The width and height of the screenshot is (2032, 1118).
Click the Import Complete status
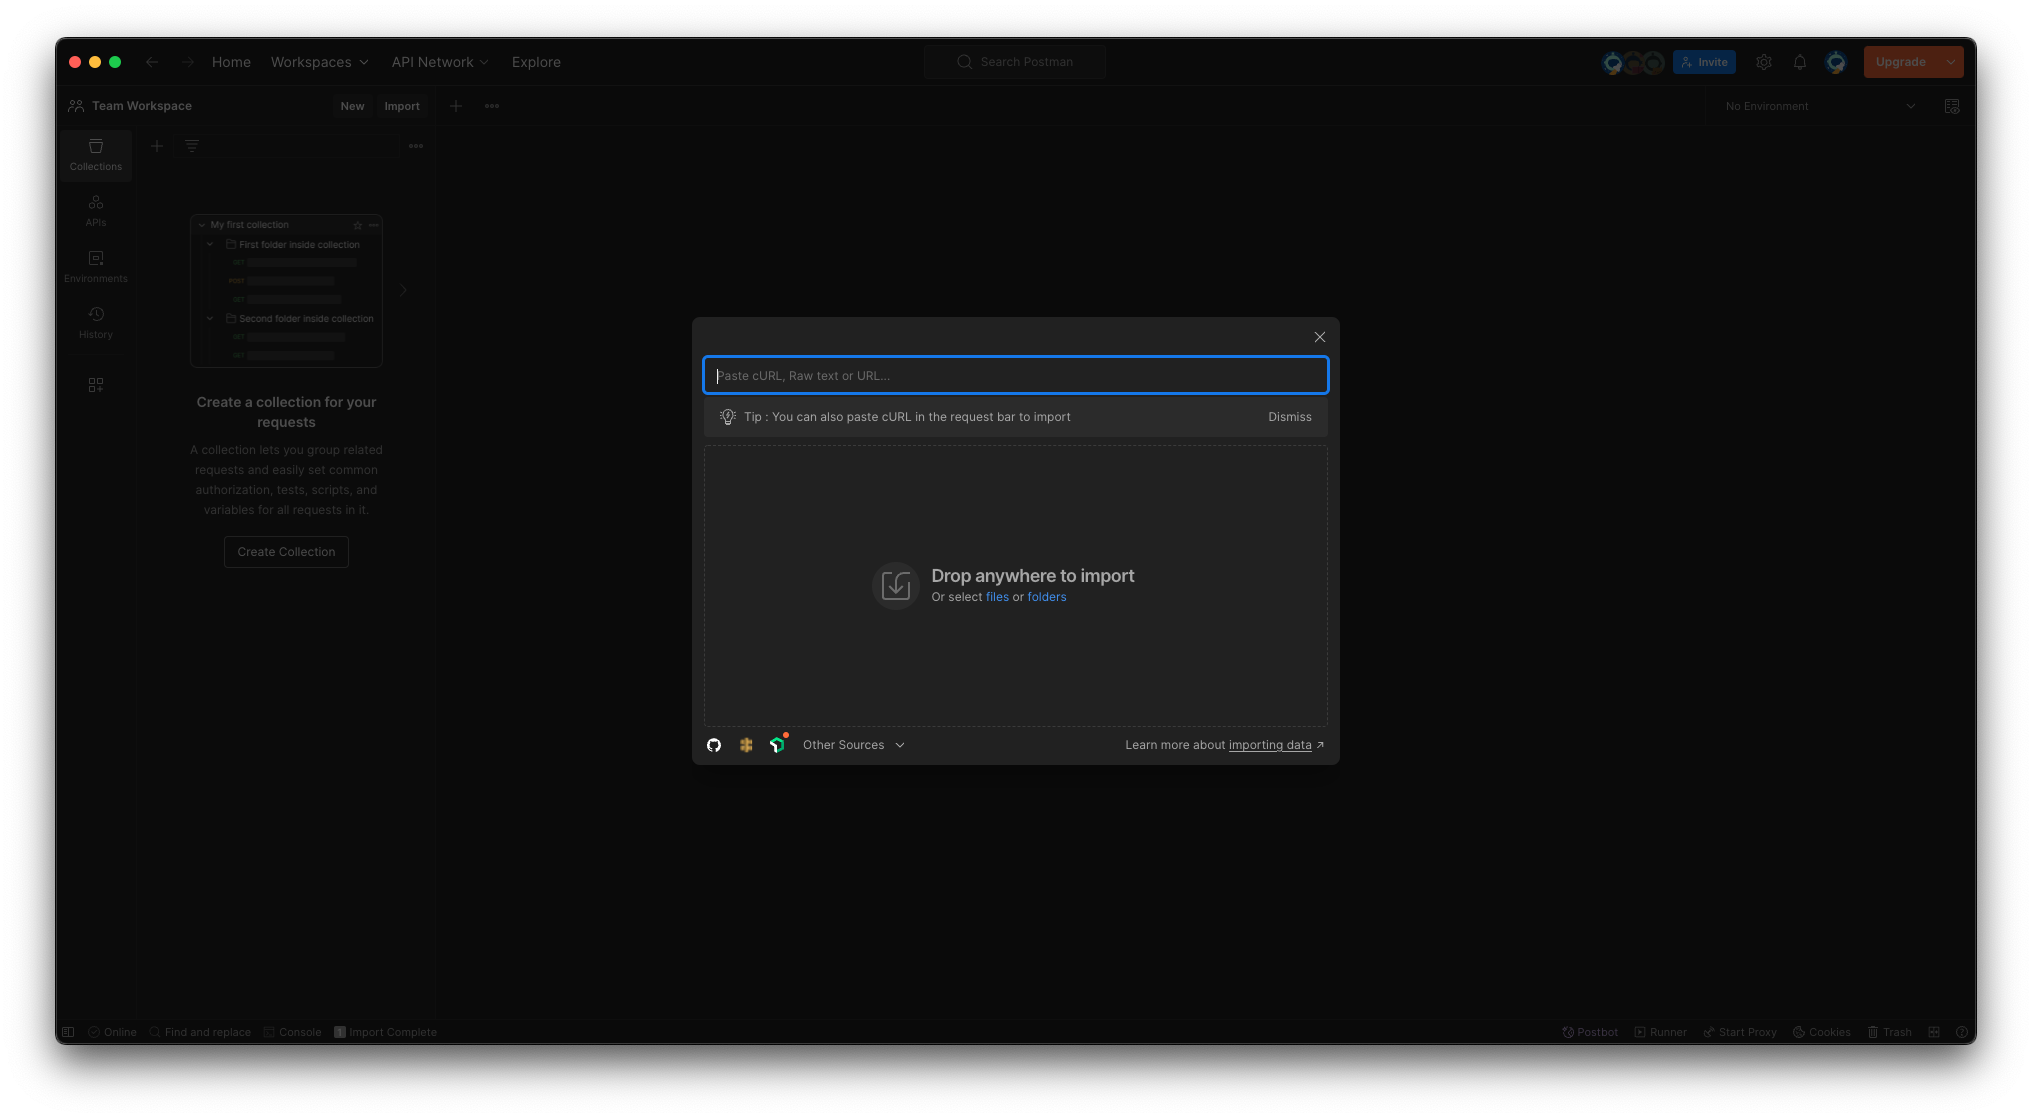tap(385, 1032)
